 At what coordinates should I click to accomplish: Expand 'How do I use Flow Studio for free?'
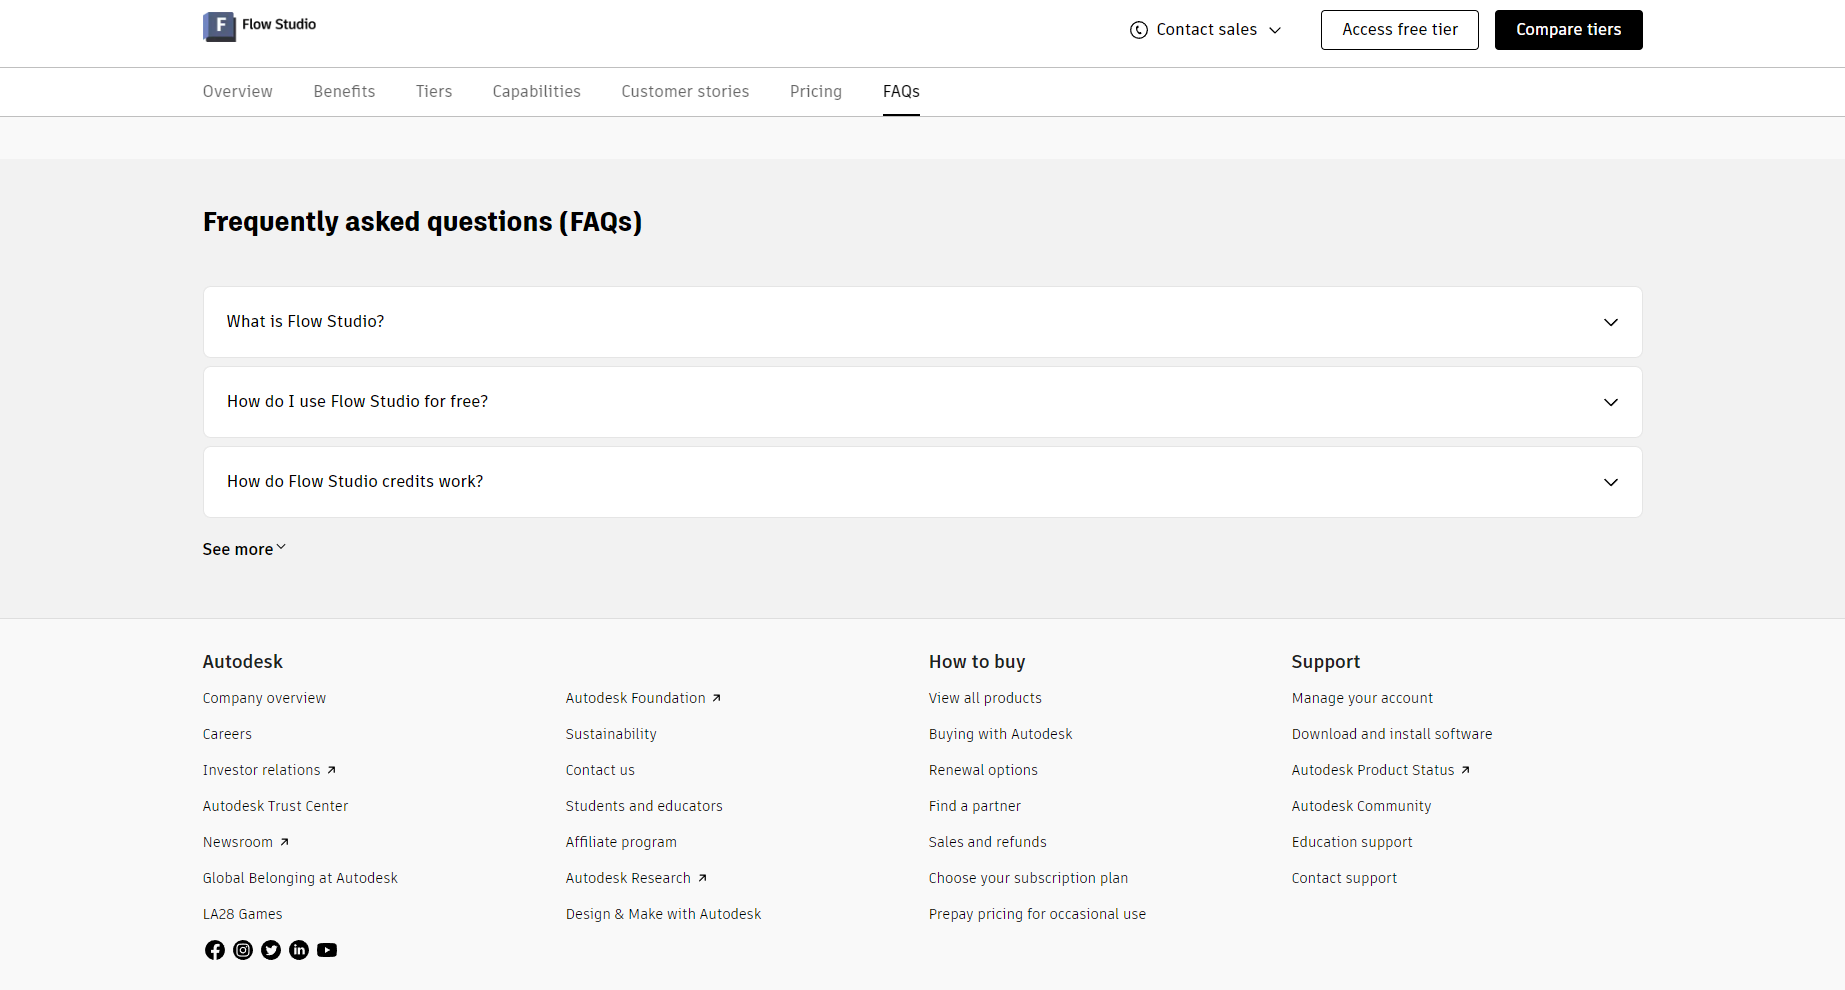click(x=922, y=402)
